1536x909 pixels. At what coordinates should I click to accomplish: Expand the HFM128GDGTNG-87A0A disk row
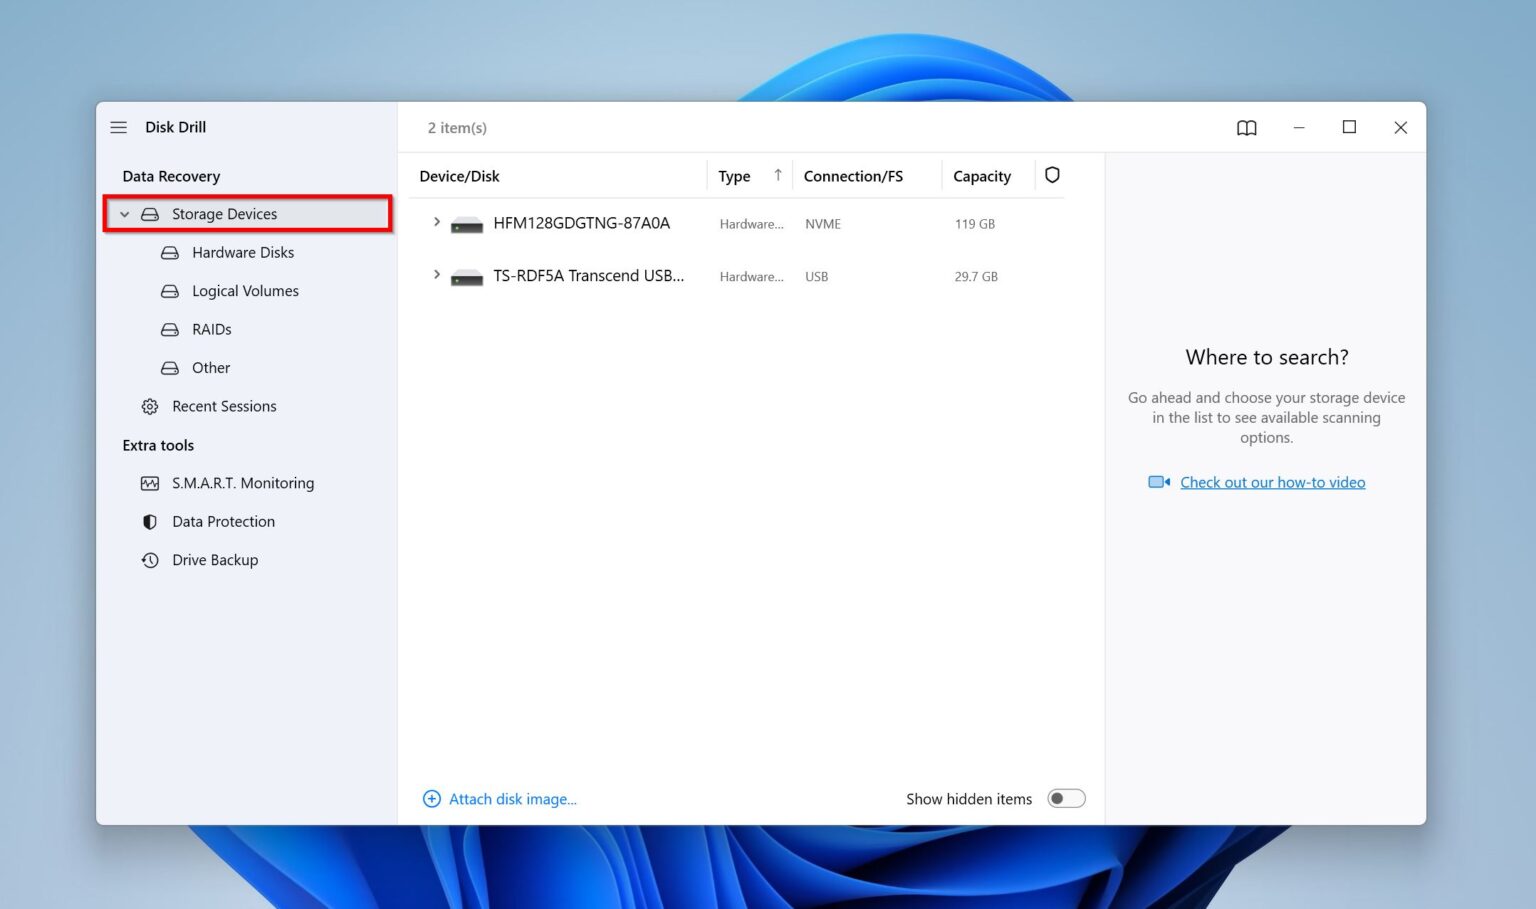[435, 222]
